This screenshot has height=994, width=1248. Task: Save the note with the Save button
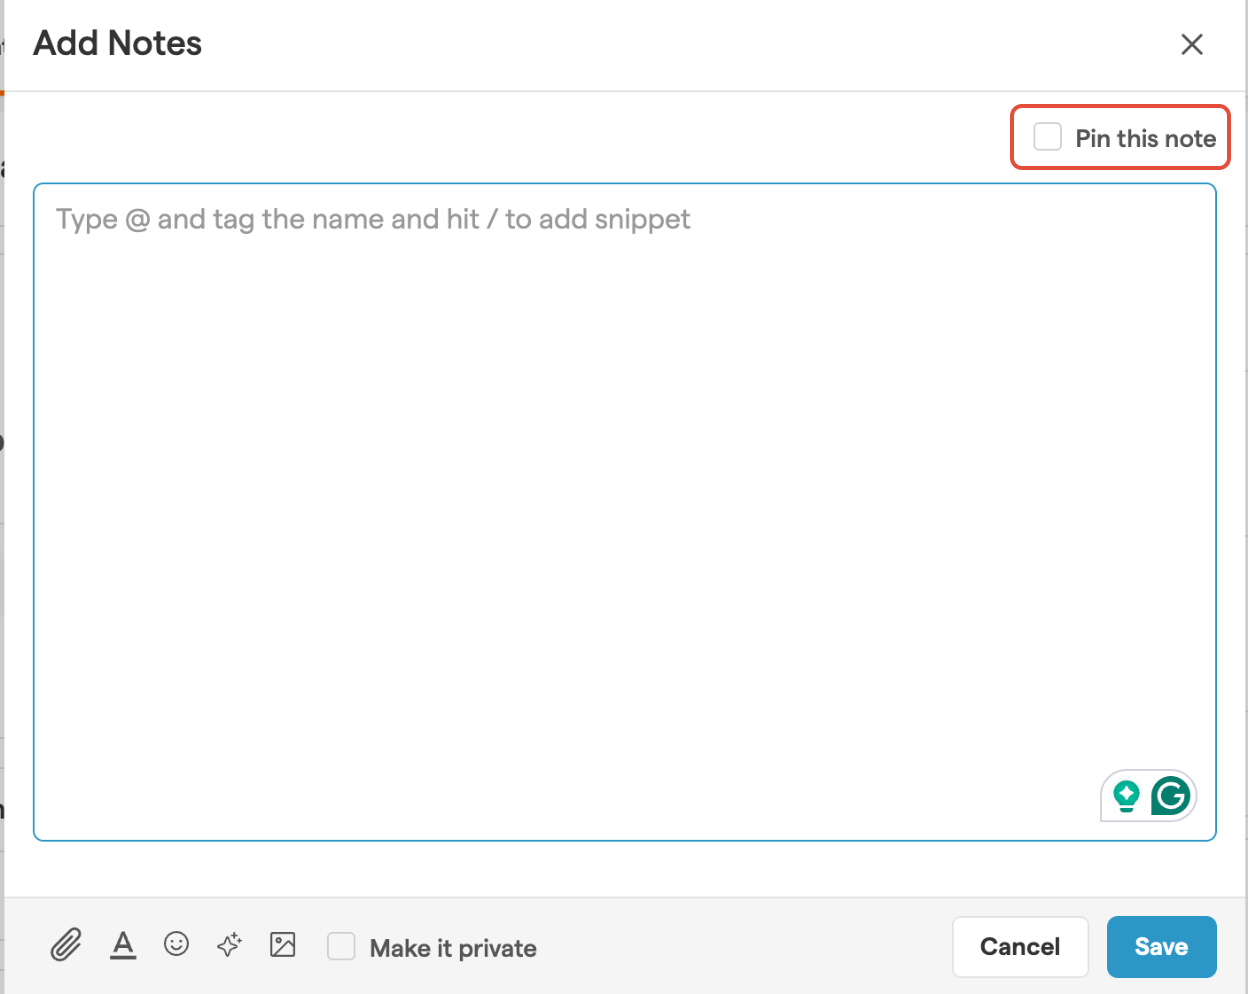point(1161,946)
